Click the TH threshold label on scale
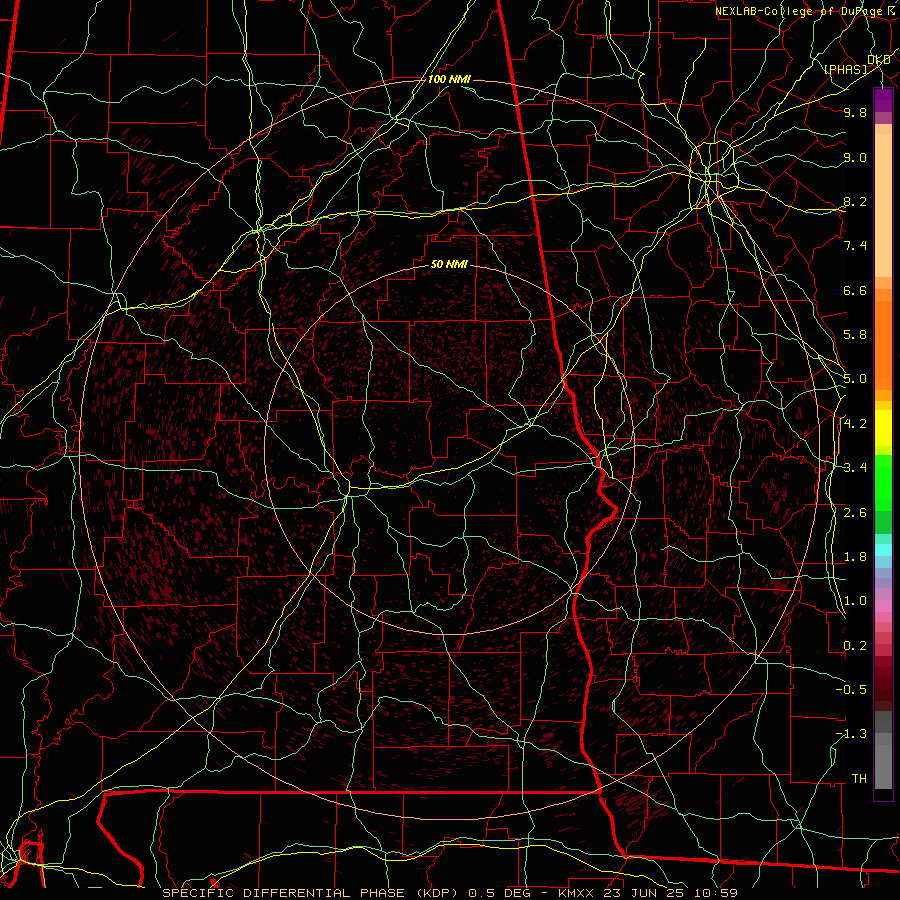 point(859,779)
